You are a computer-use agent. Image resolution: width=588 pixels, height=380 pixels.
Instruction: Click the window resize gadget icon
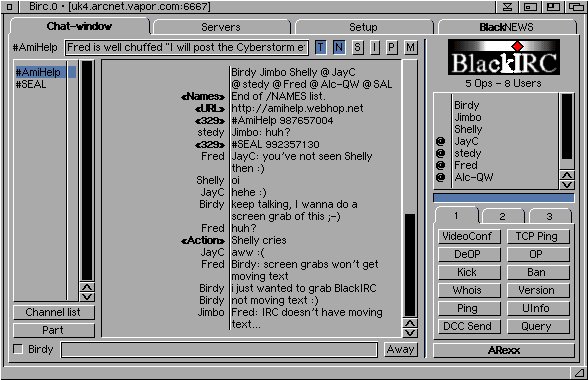(579, 372)
